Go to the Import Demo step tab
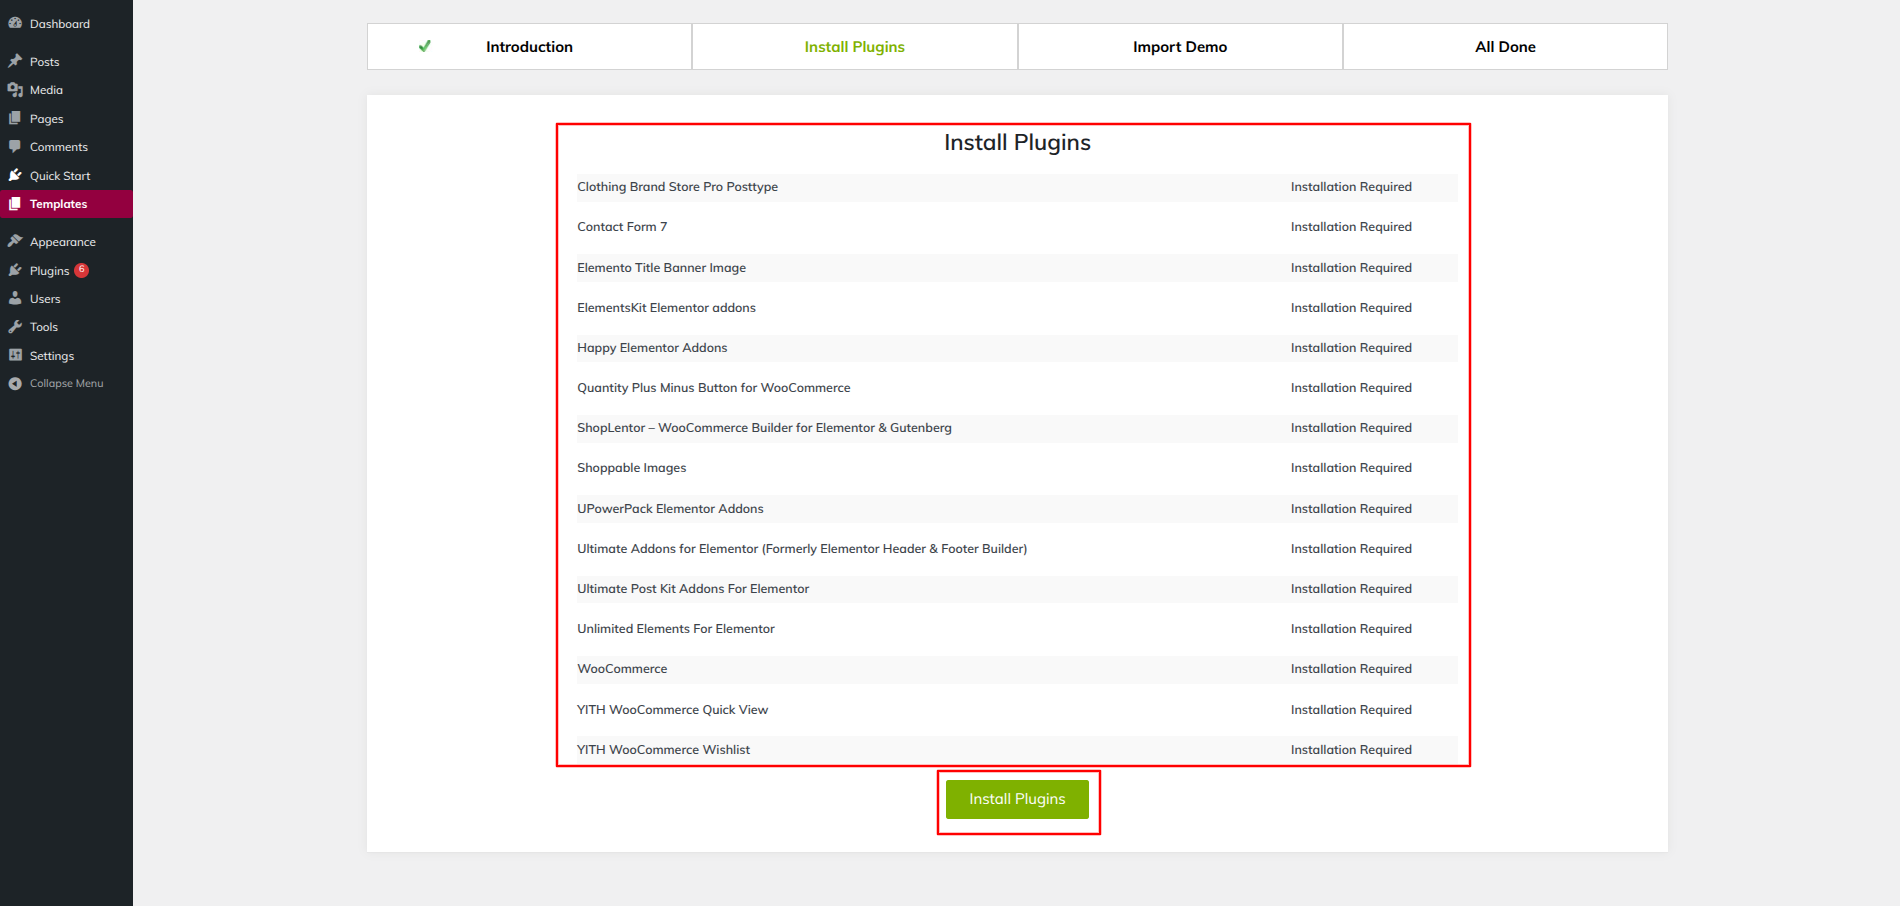This screenshot has height=906, width=1900. click(x=1180, y=46)
